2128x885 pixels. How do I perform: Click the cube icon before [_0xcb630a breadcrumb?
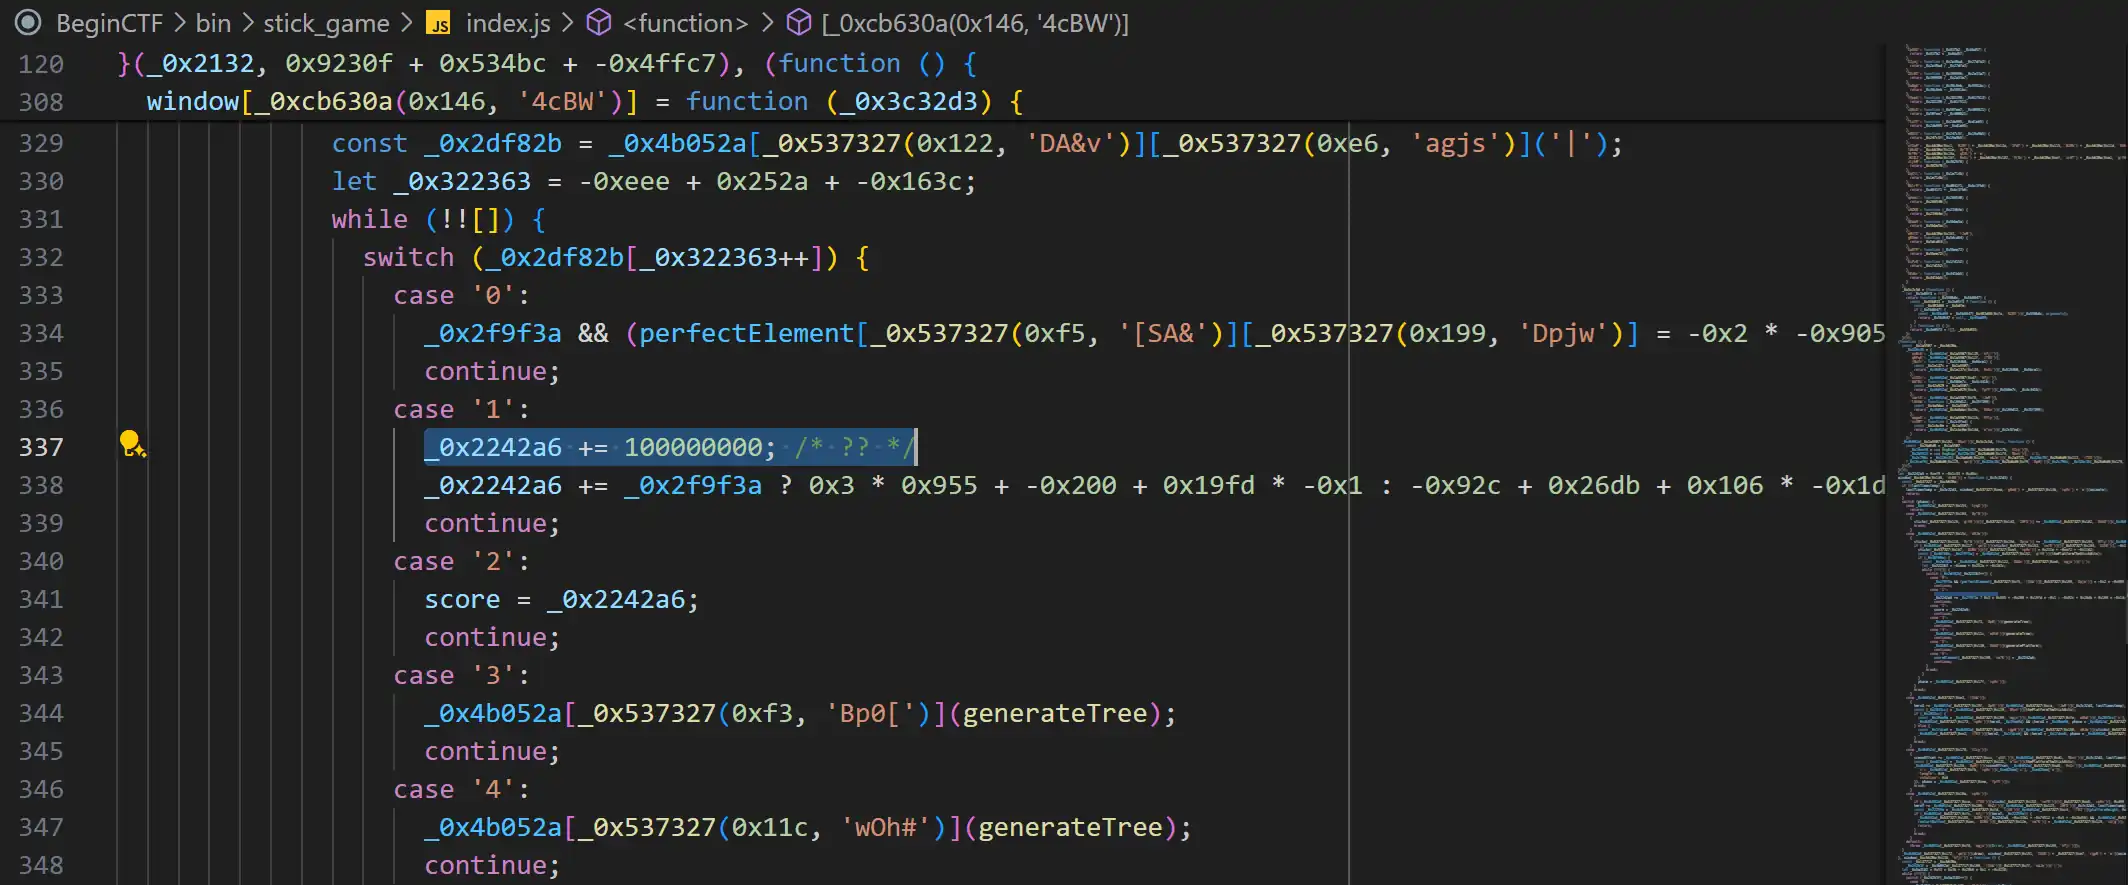point(798,23)
